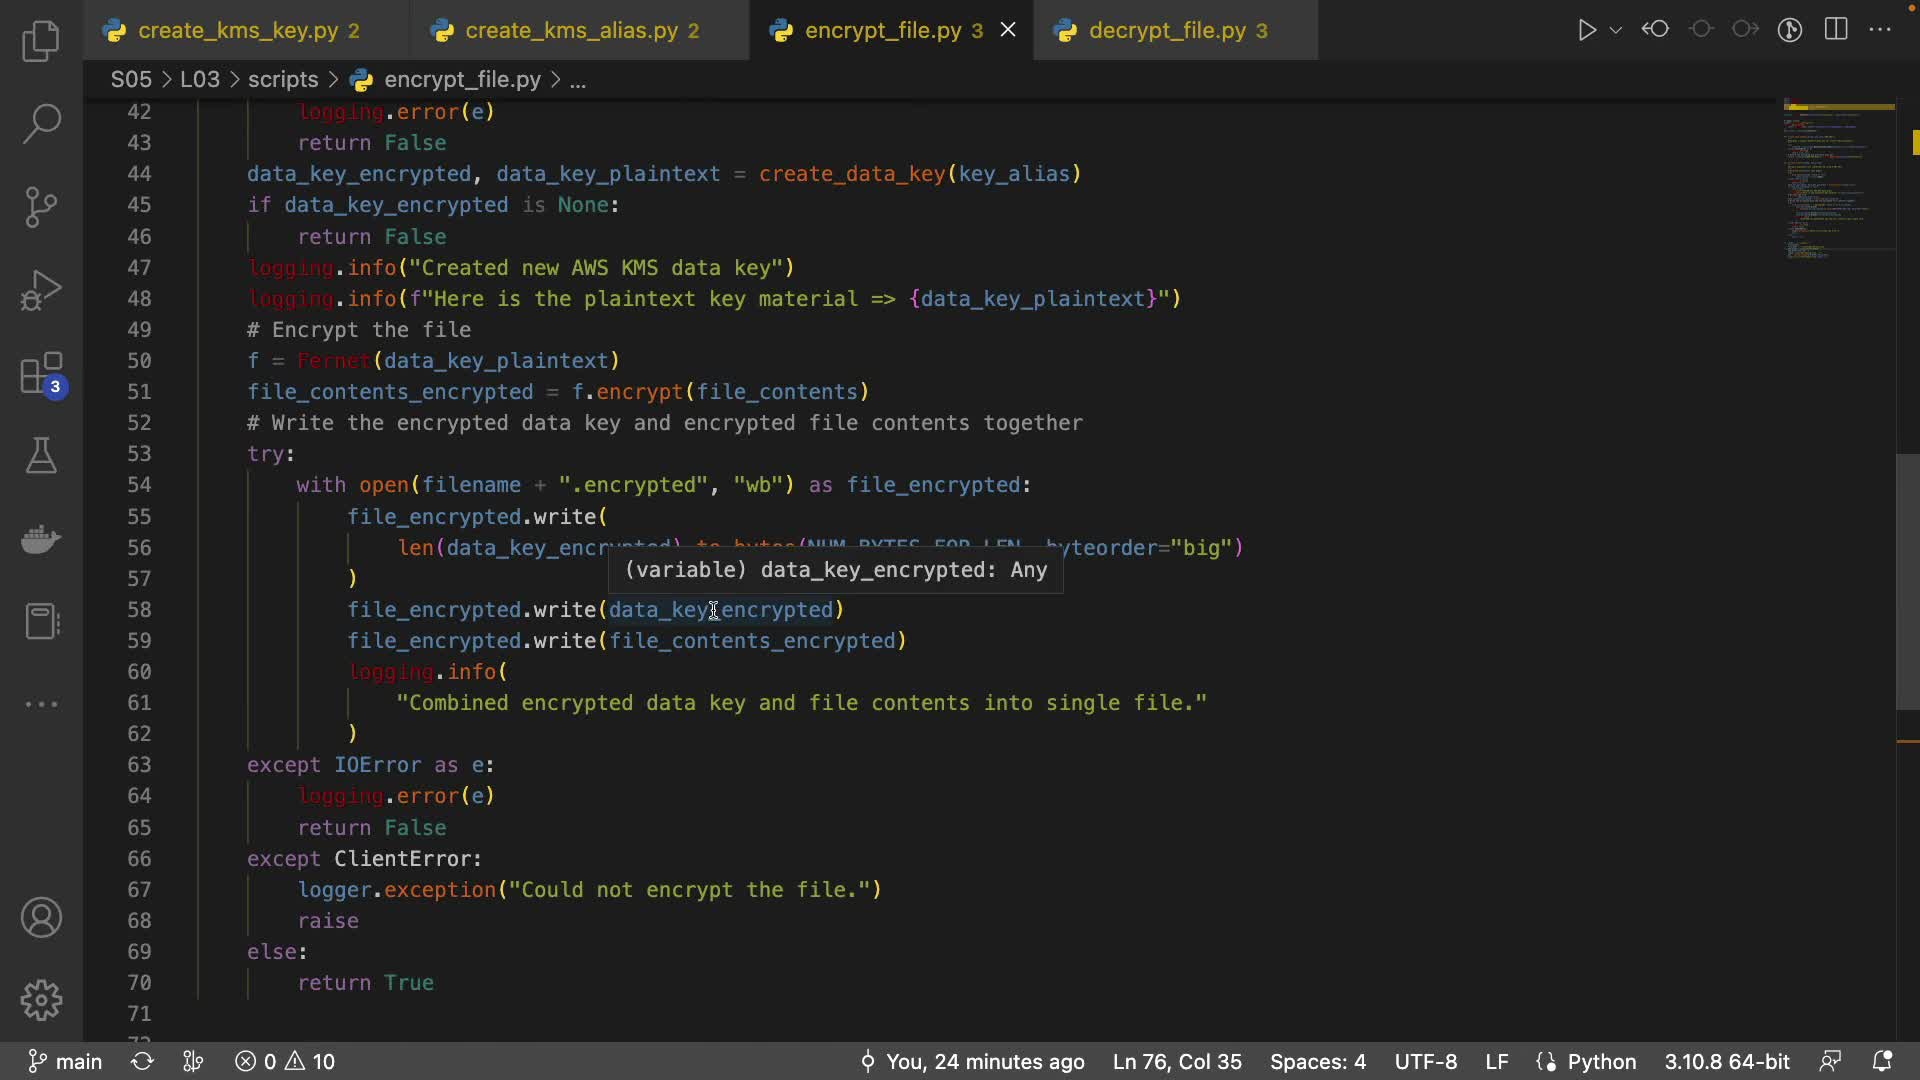Click the Synchronize Changes icon in status bar

142,1061
